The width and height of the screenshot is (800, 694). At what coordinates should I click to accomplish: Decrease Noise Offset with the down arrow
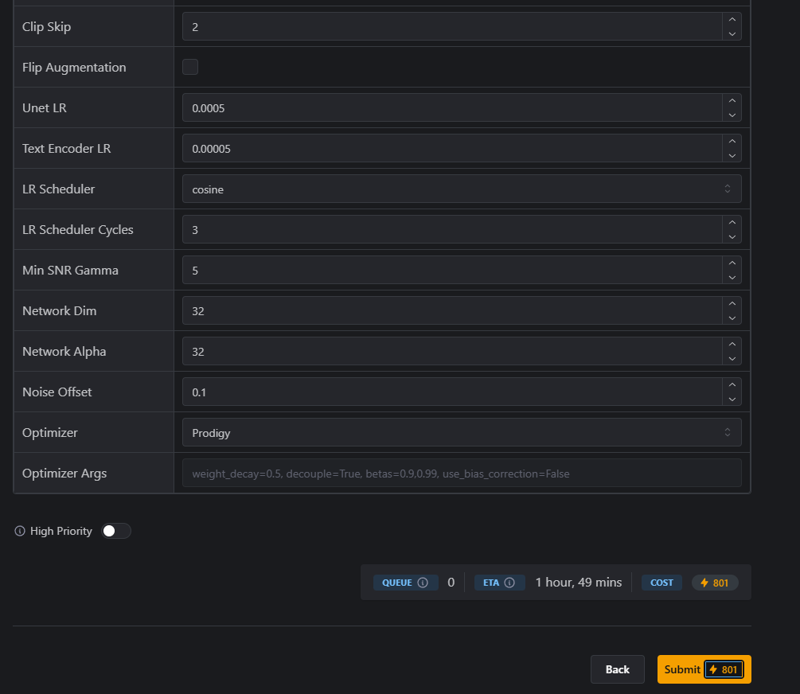click(732, 399)
